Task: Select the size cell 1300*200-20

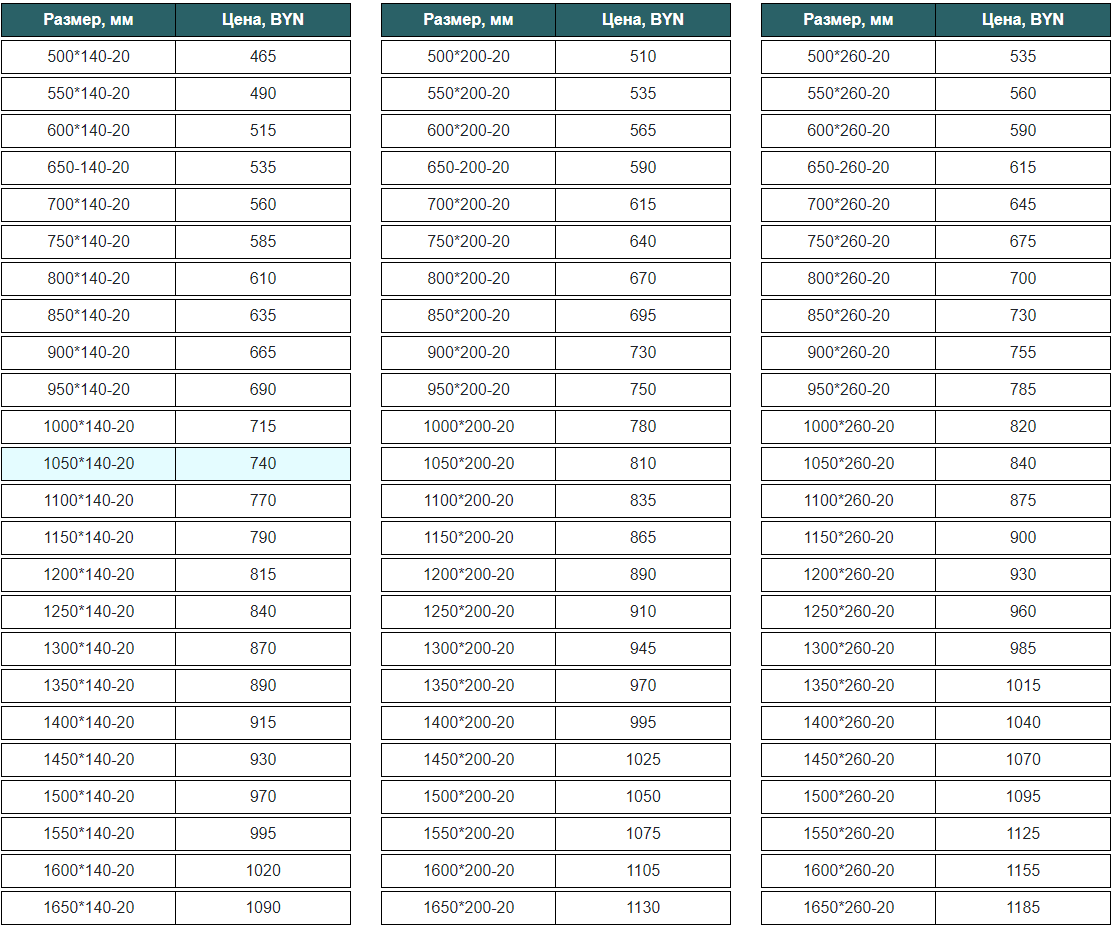Action: (x=469, y=649)
